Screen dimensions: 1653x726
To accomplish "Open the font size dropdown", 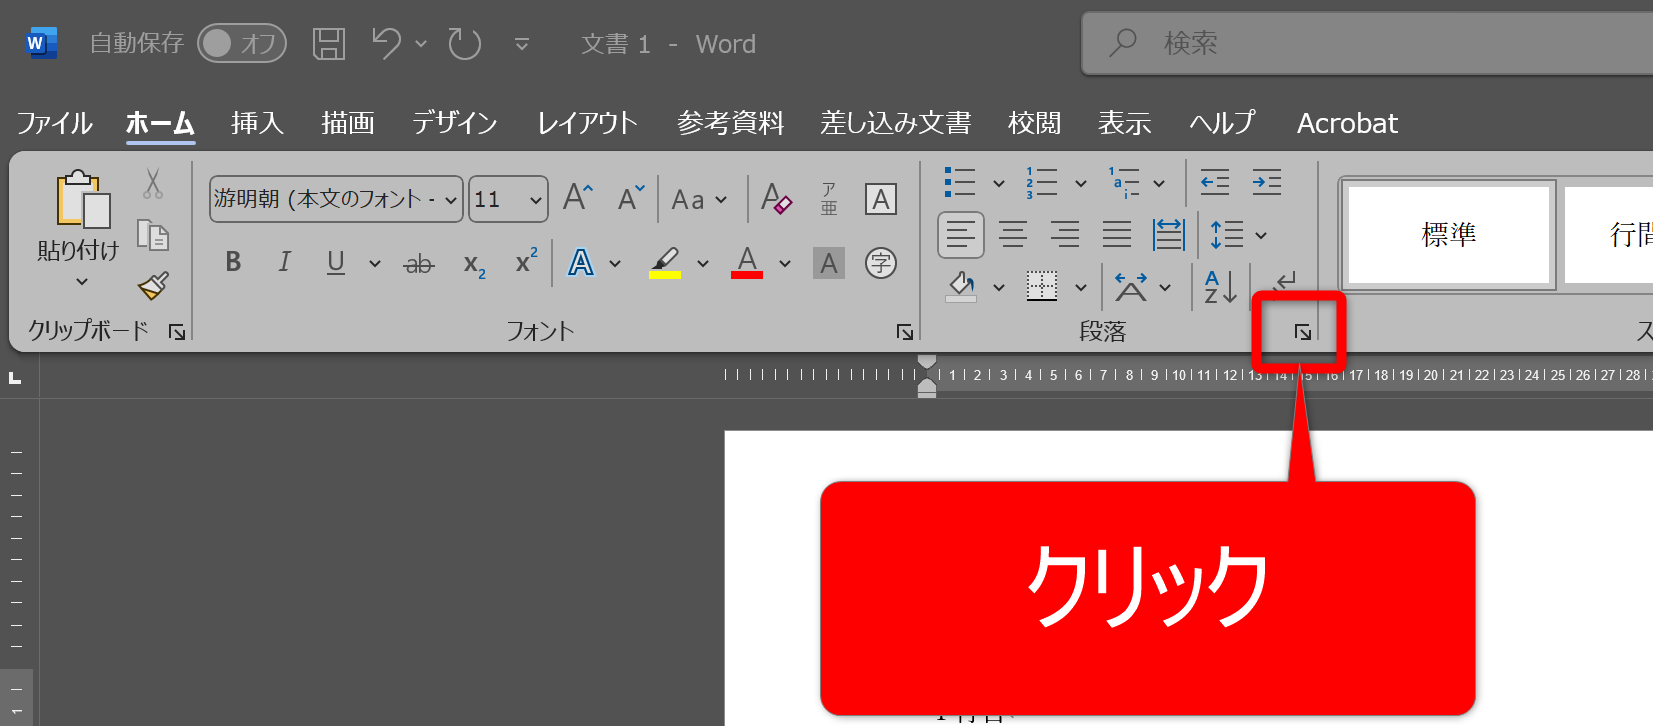I will pos(536,200).
